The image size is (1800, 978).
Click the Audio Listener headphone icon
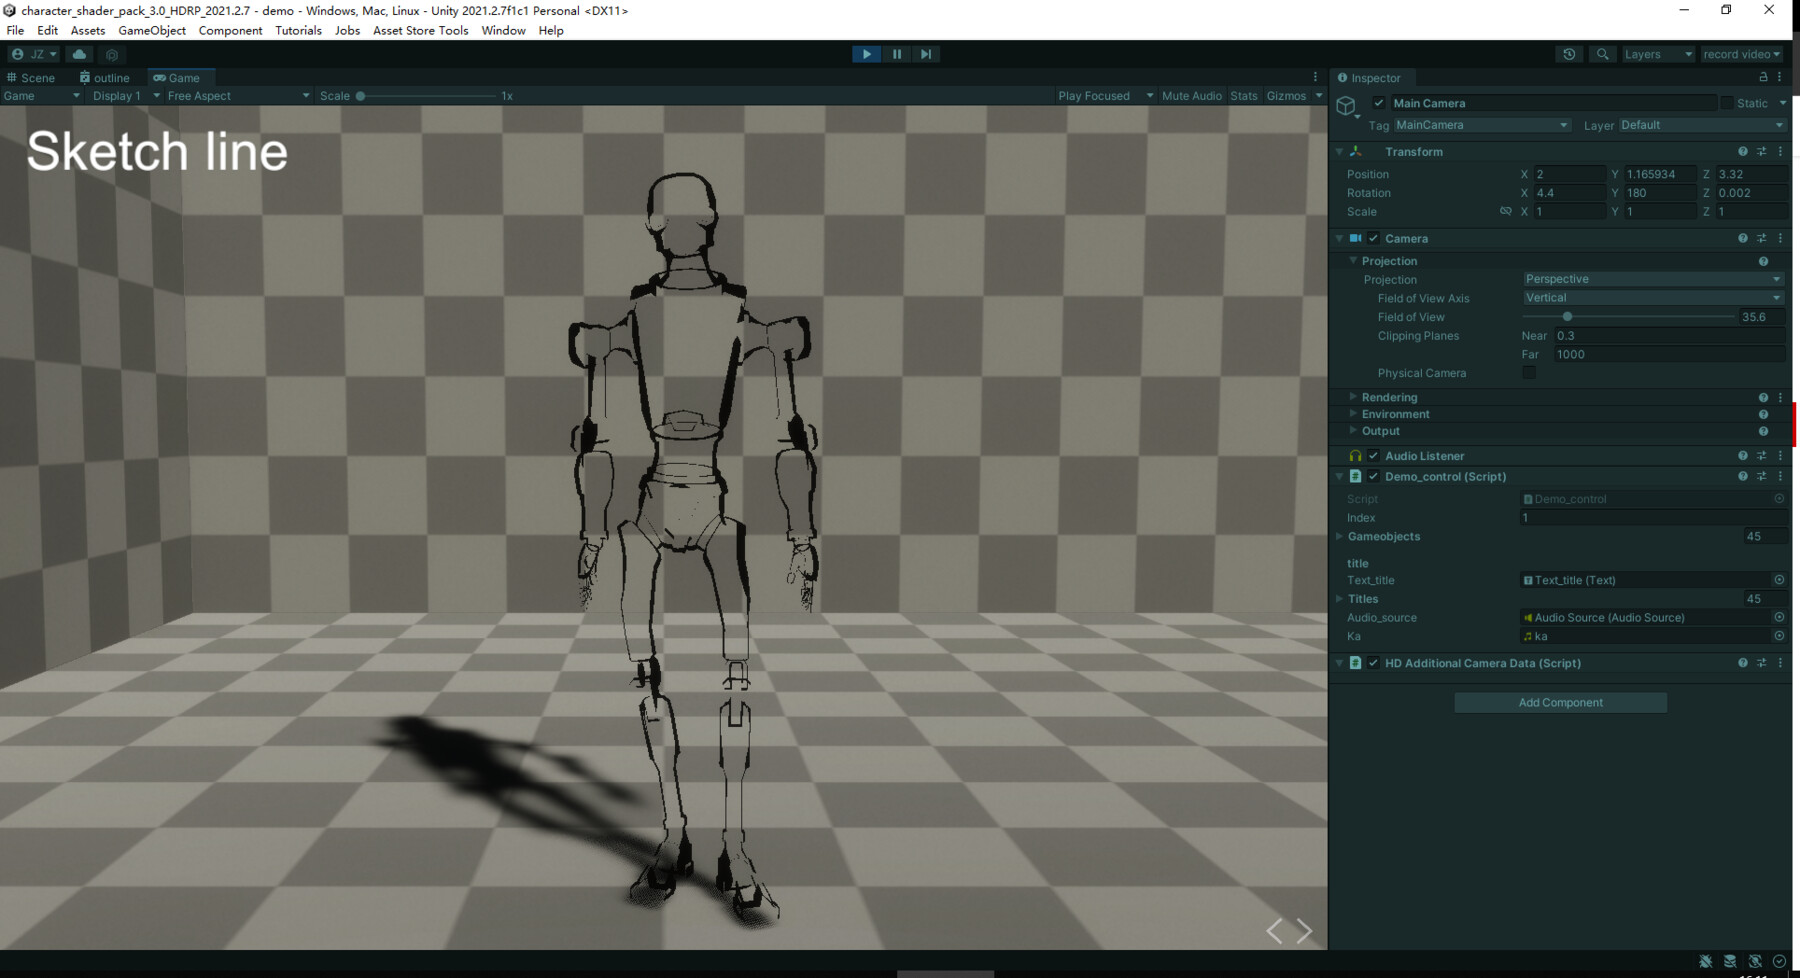point(1356,455)
